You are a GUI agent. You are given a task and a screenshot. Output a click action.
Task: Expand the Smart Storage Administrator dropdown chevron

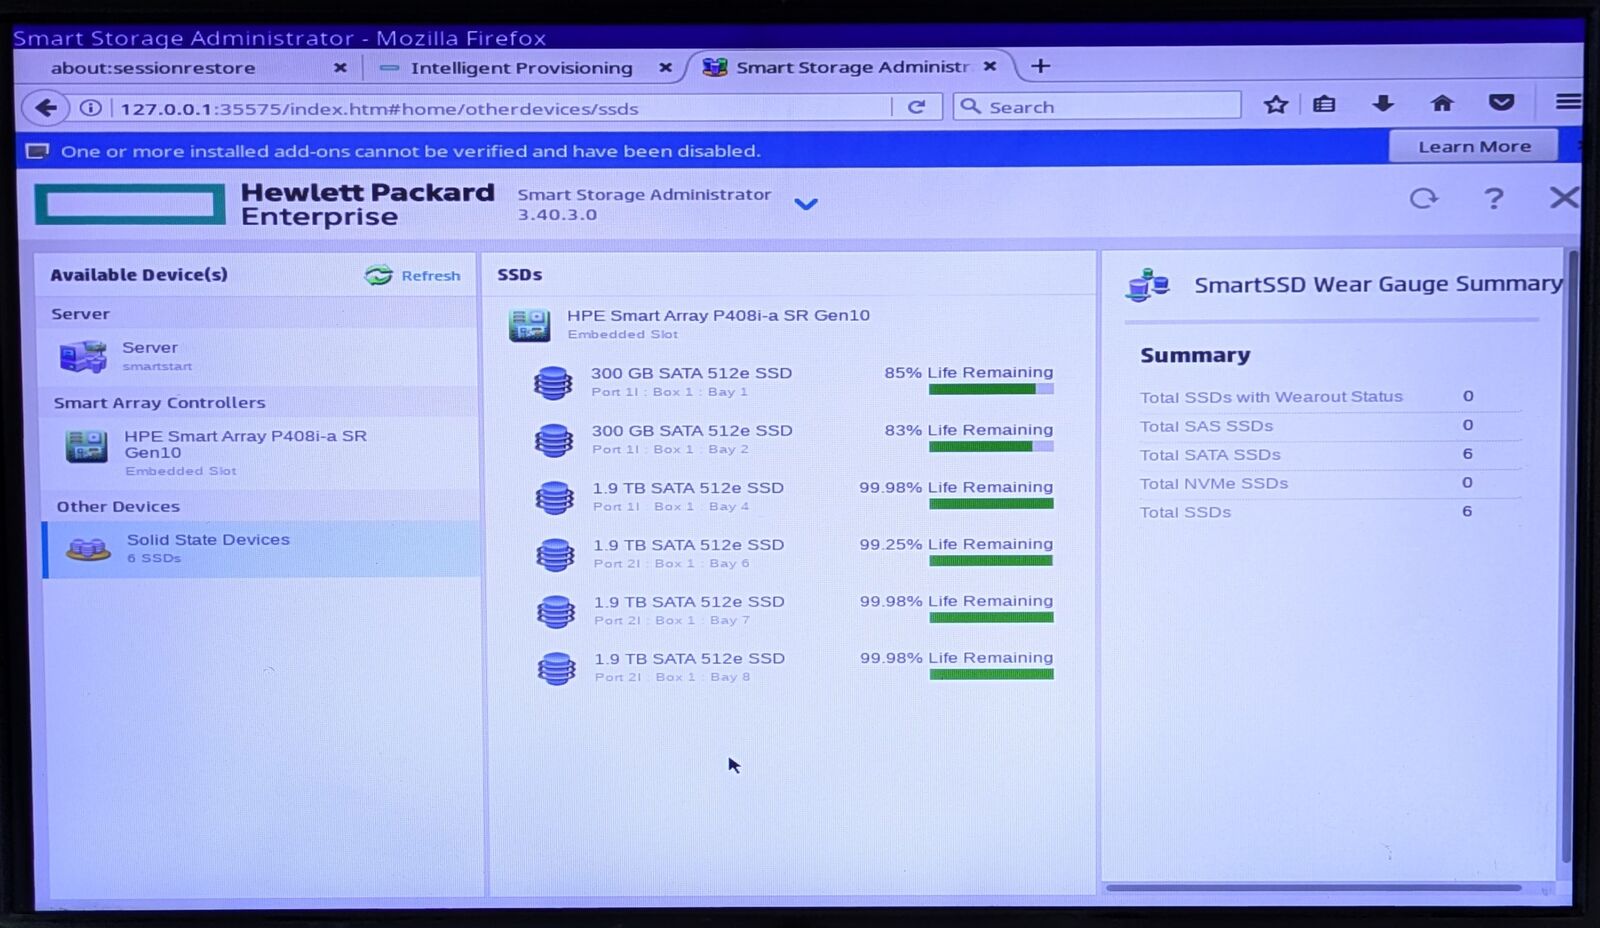pyautogui.click(x=805, y=204)
